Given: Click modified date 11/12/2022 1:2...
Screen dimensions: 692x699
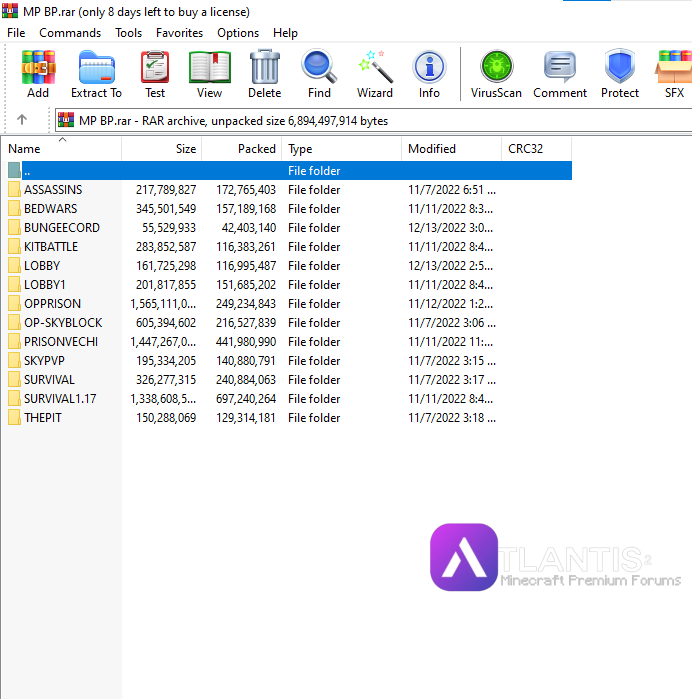Looking at the screenshot, I should (x=450, y=304).
